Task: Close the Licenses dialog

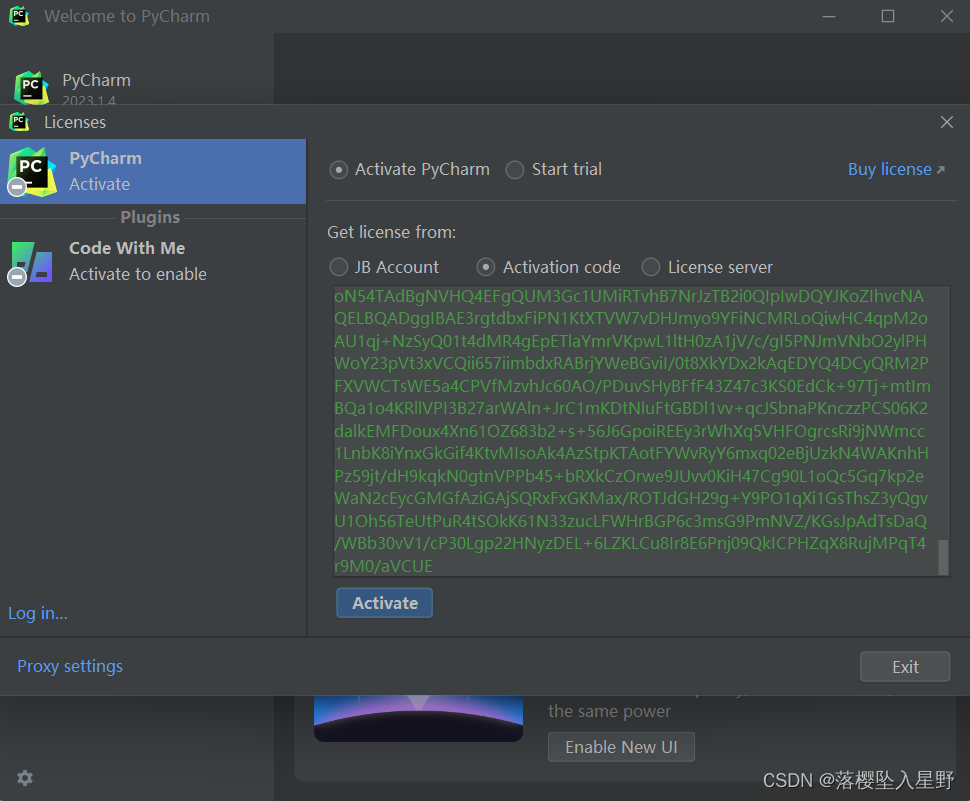Action: (x=946, y=122)
